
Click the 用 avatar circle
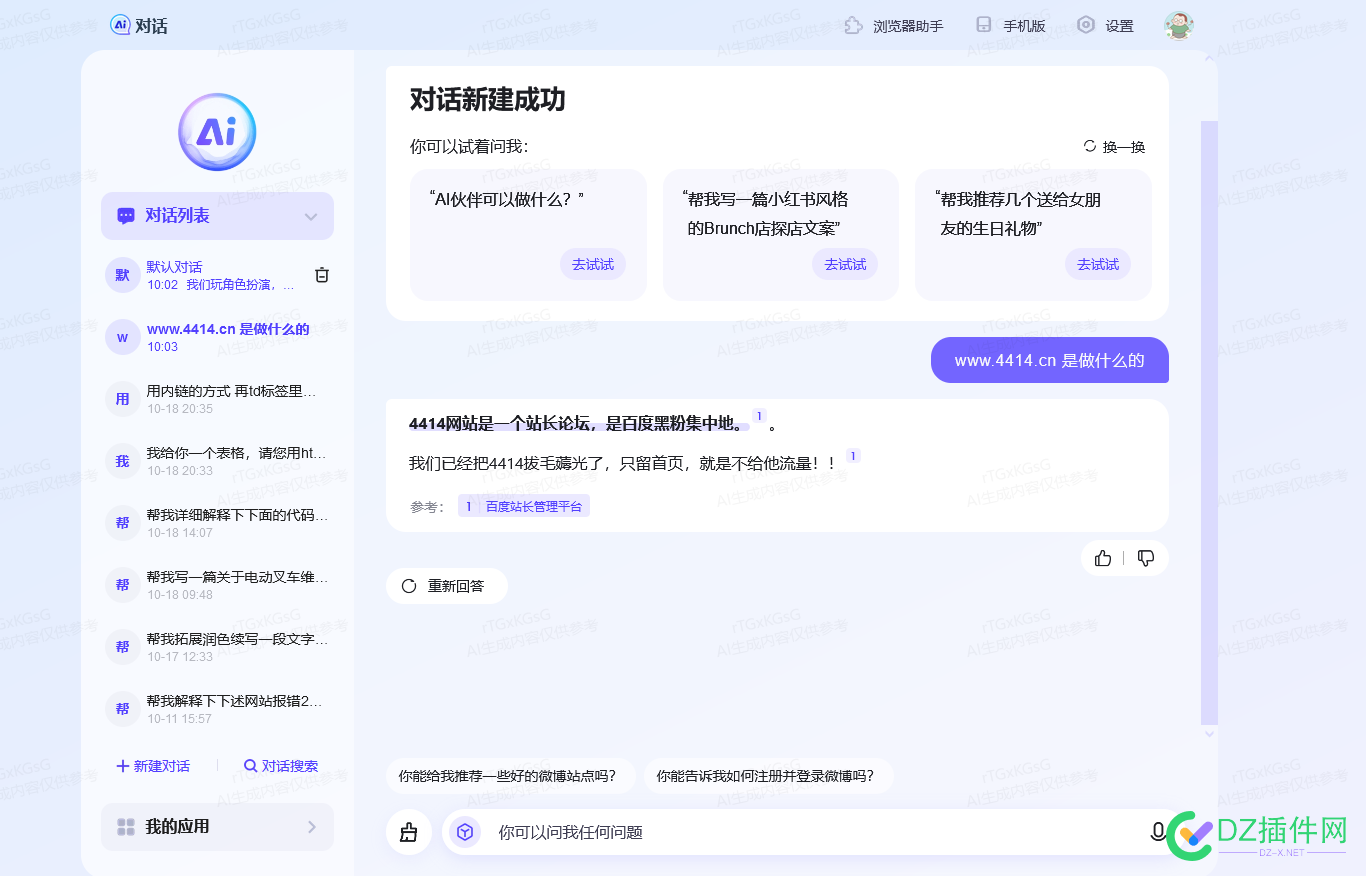(x=122, y=399)
